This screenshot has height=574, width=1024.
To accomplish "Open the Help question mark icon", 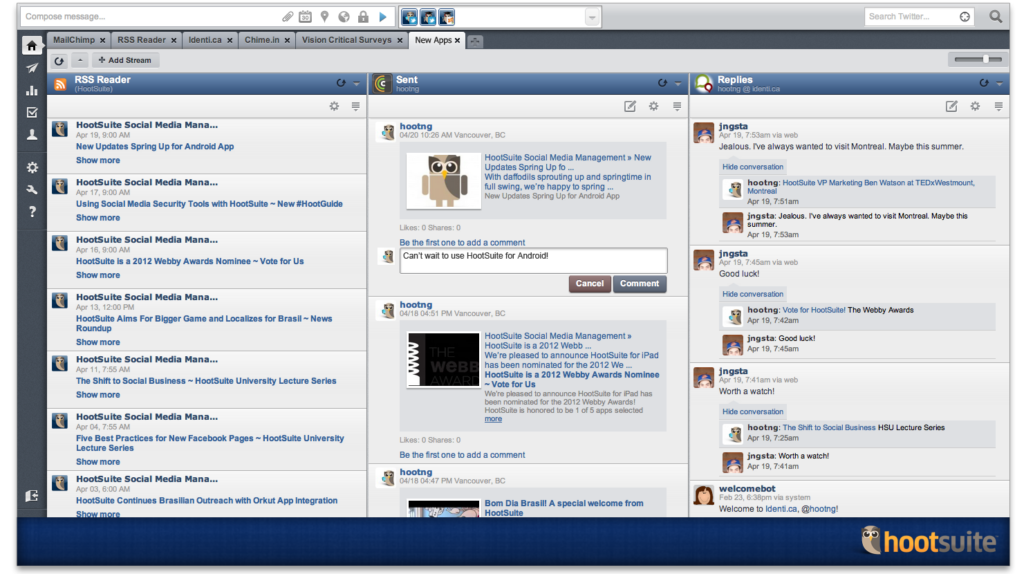I will [31, 212].
